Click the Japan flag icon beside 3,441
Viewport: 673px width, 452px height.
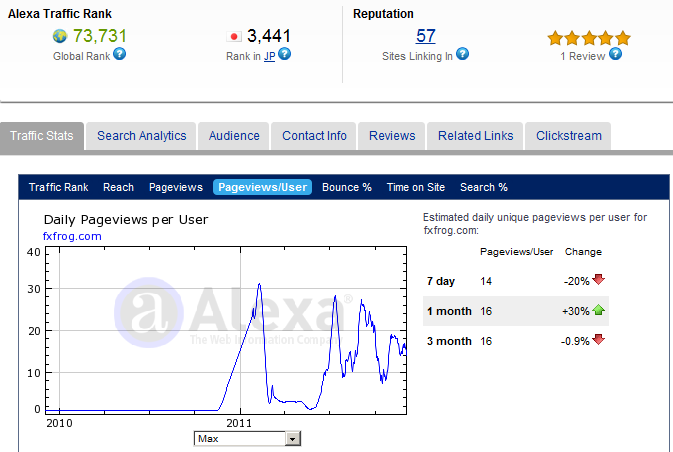(x=236, y=37)
